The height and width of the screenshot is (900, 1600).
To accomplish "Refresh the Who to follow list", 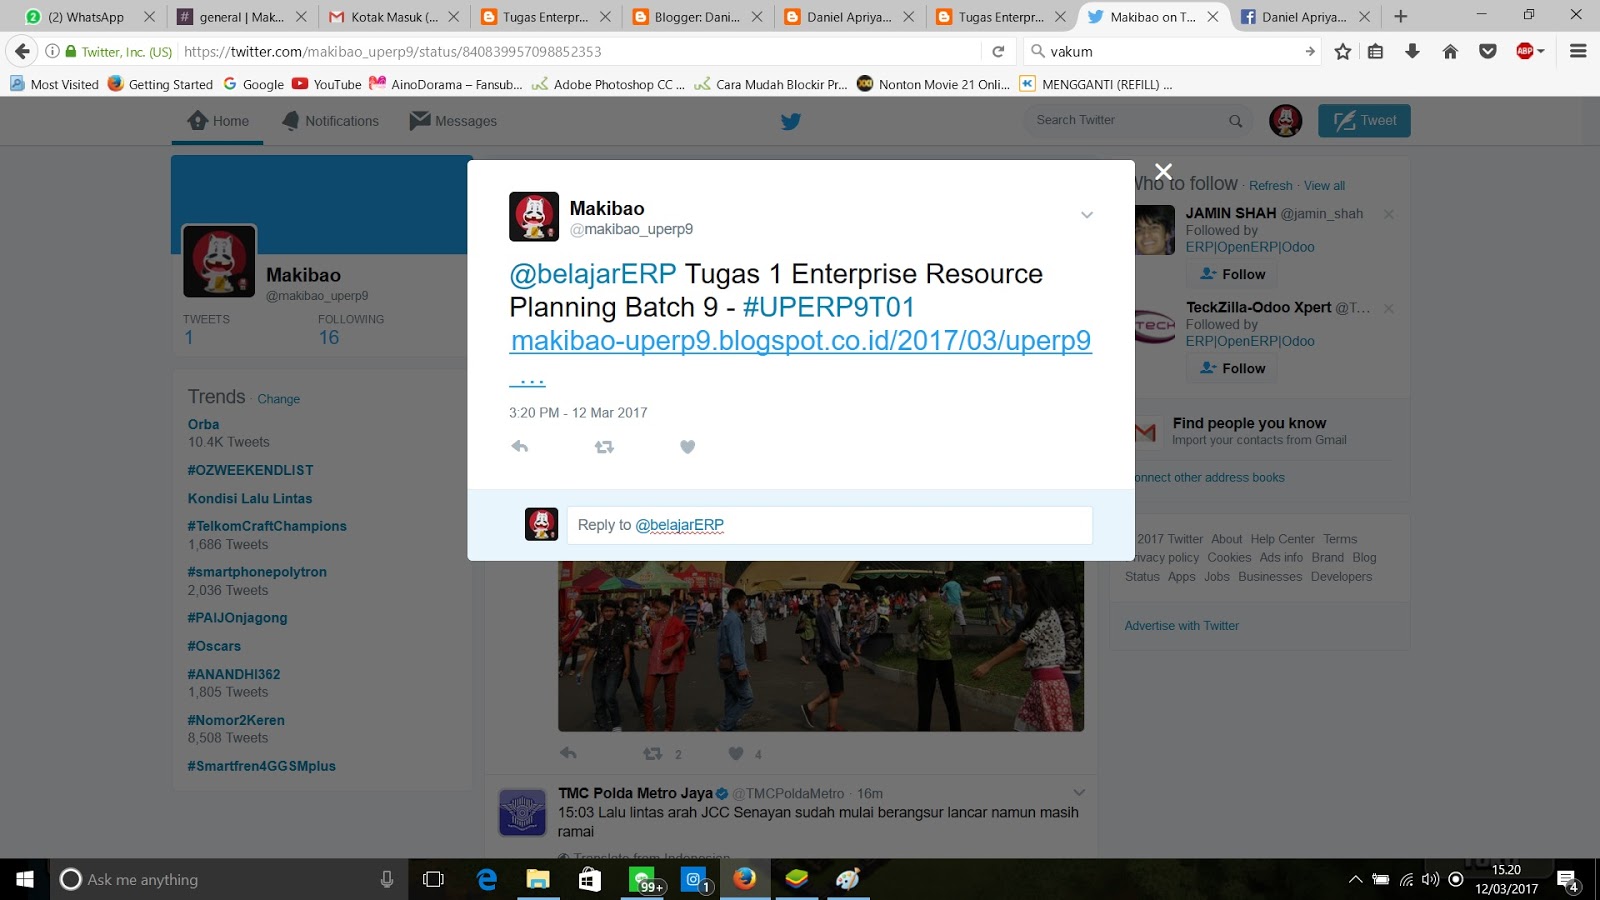I will (x=1271, y=186).
